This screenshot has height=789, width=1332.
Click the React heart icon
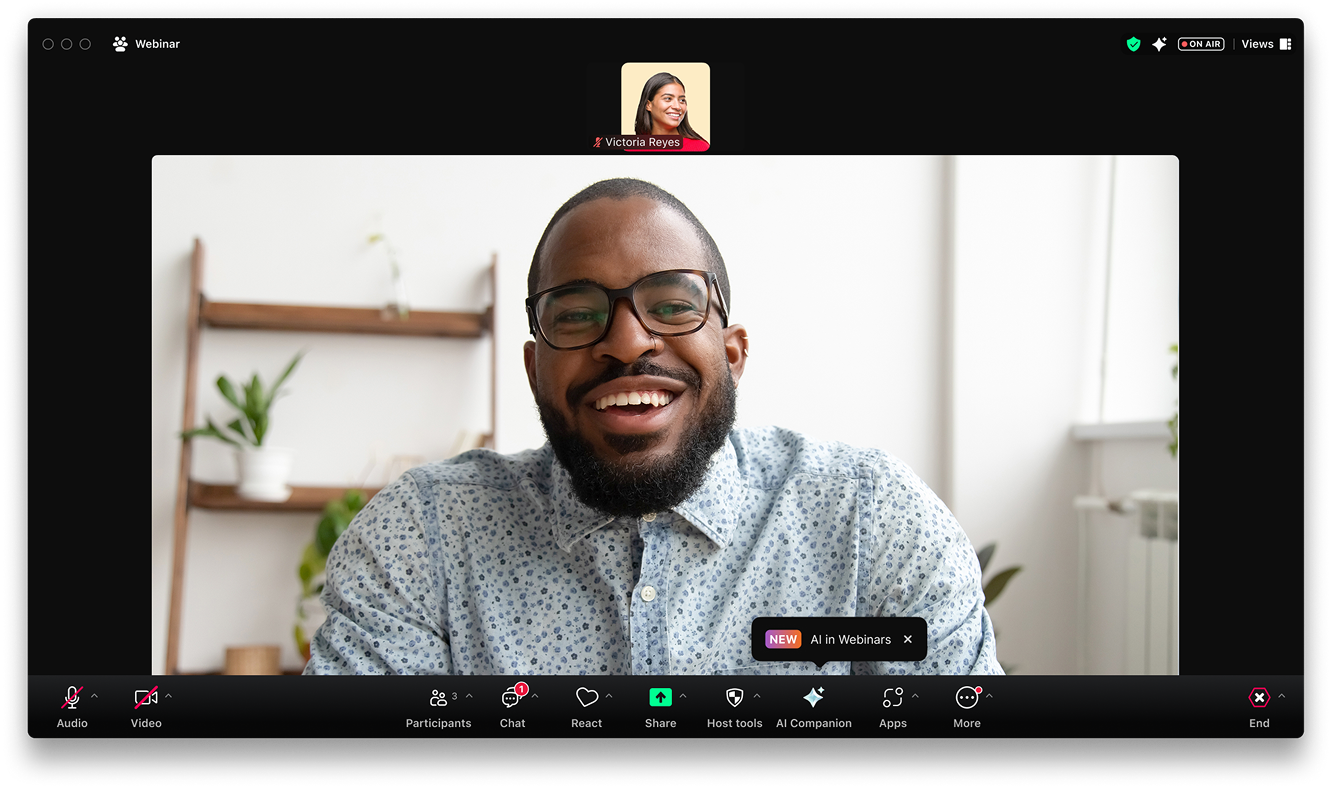(x=586, y=698)
